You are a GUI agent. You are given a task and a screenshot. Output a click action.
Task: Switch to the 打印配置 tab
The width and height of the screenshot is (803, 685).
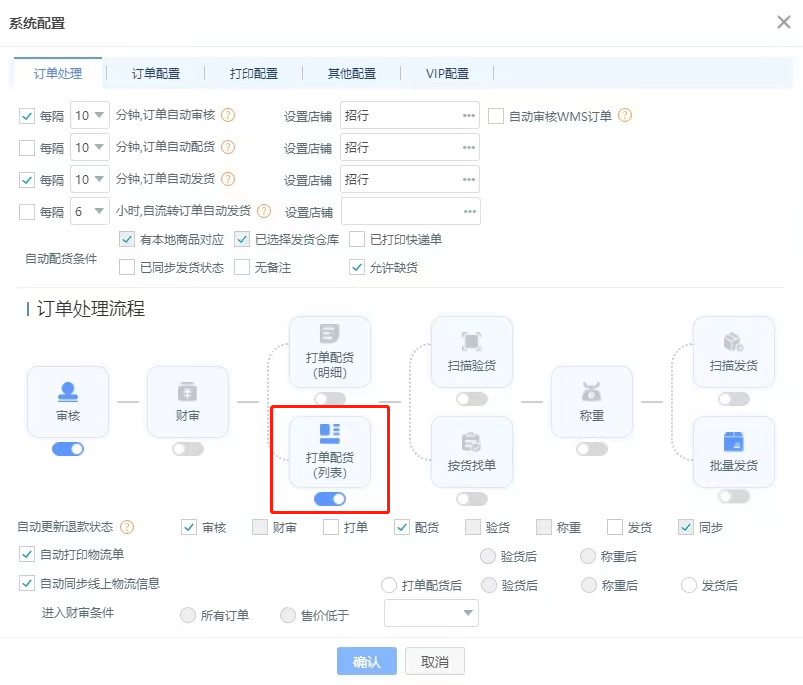253,73
